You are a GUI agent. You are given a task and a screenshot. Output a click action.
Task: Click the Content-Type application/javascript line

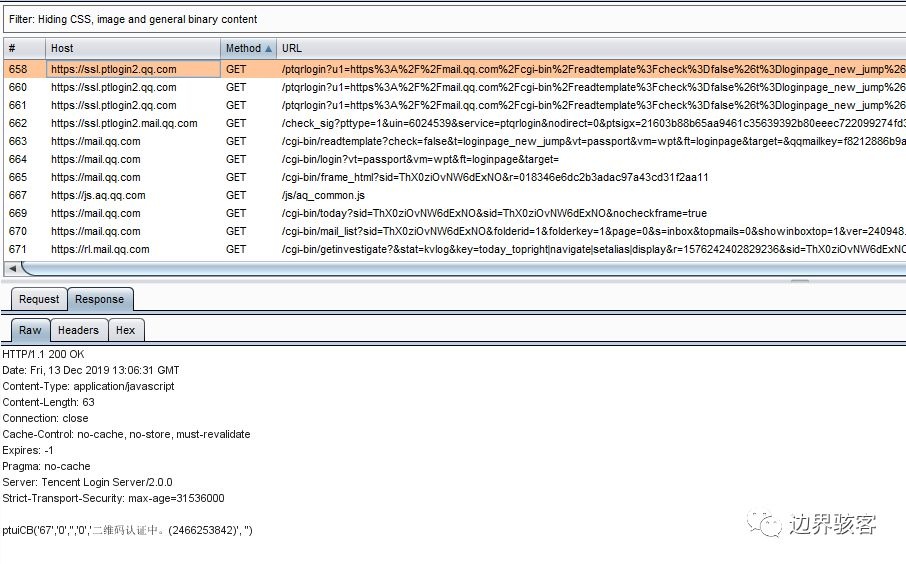pyautogui.click(x=88, y=387)
